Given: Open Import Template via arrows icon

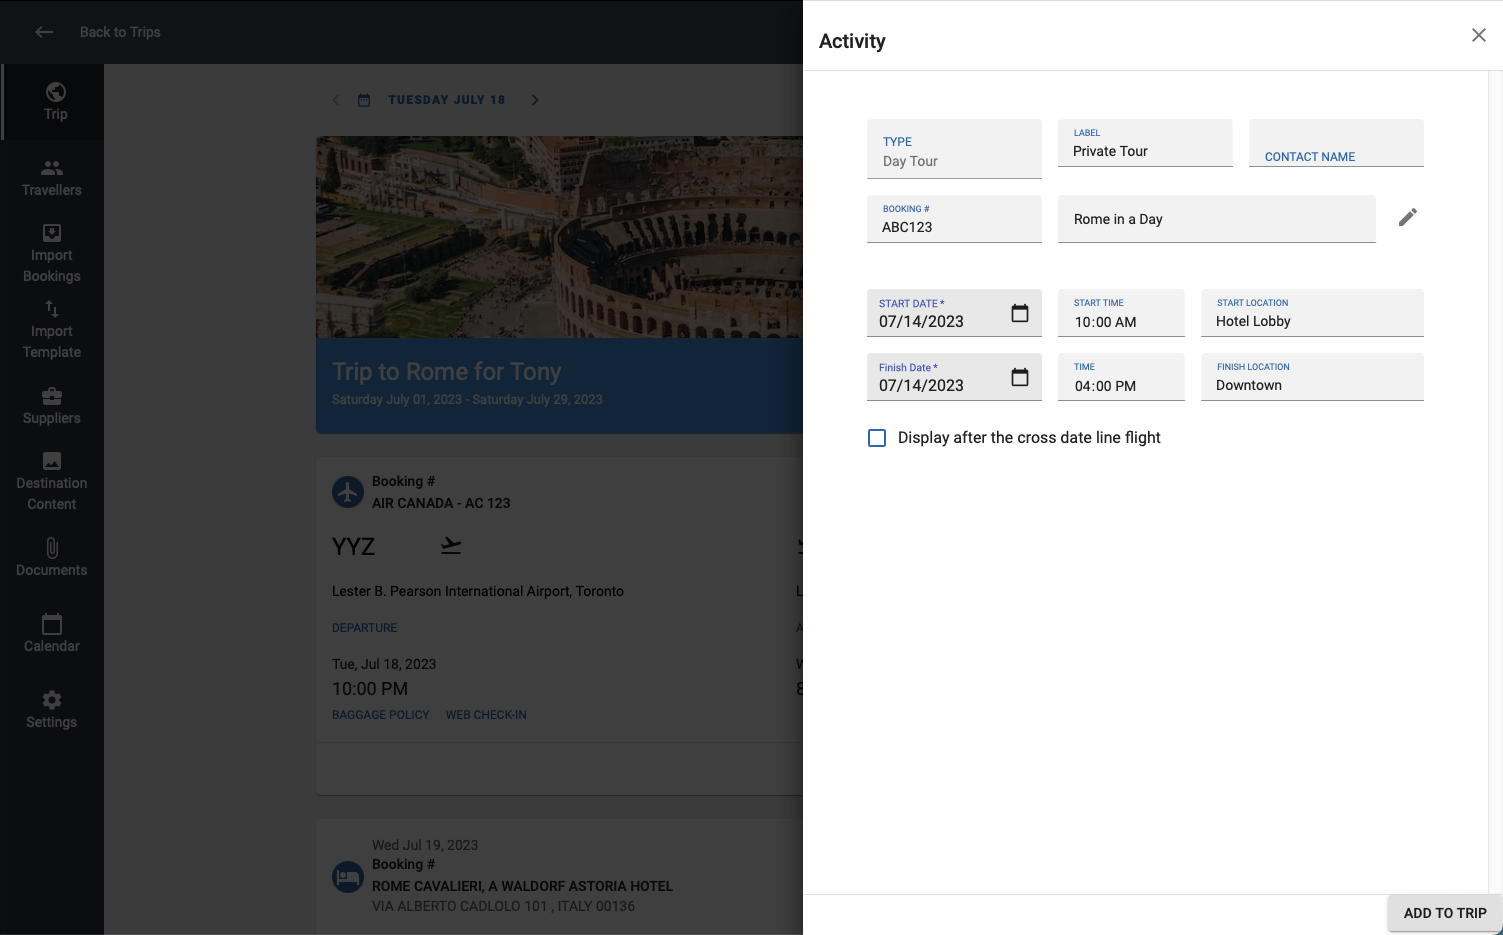Looking at the screenshot, I should pyautogui.click(x=52, y=309).
